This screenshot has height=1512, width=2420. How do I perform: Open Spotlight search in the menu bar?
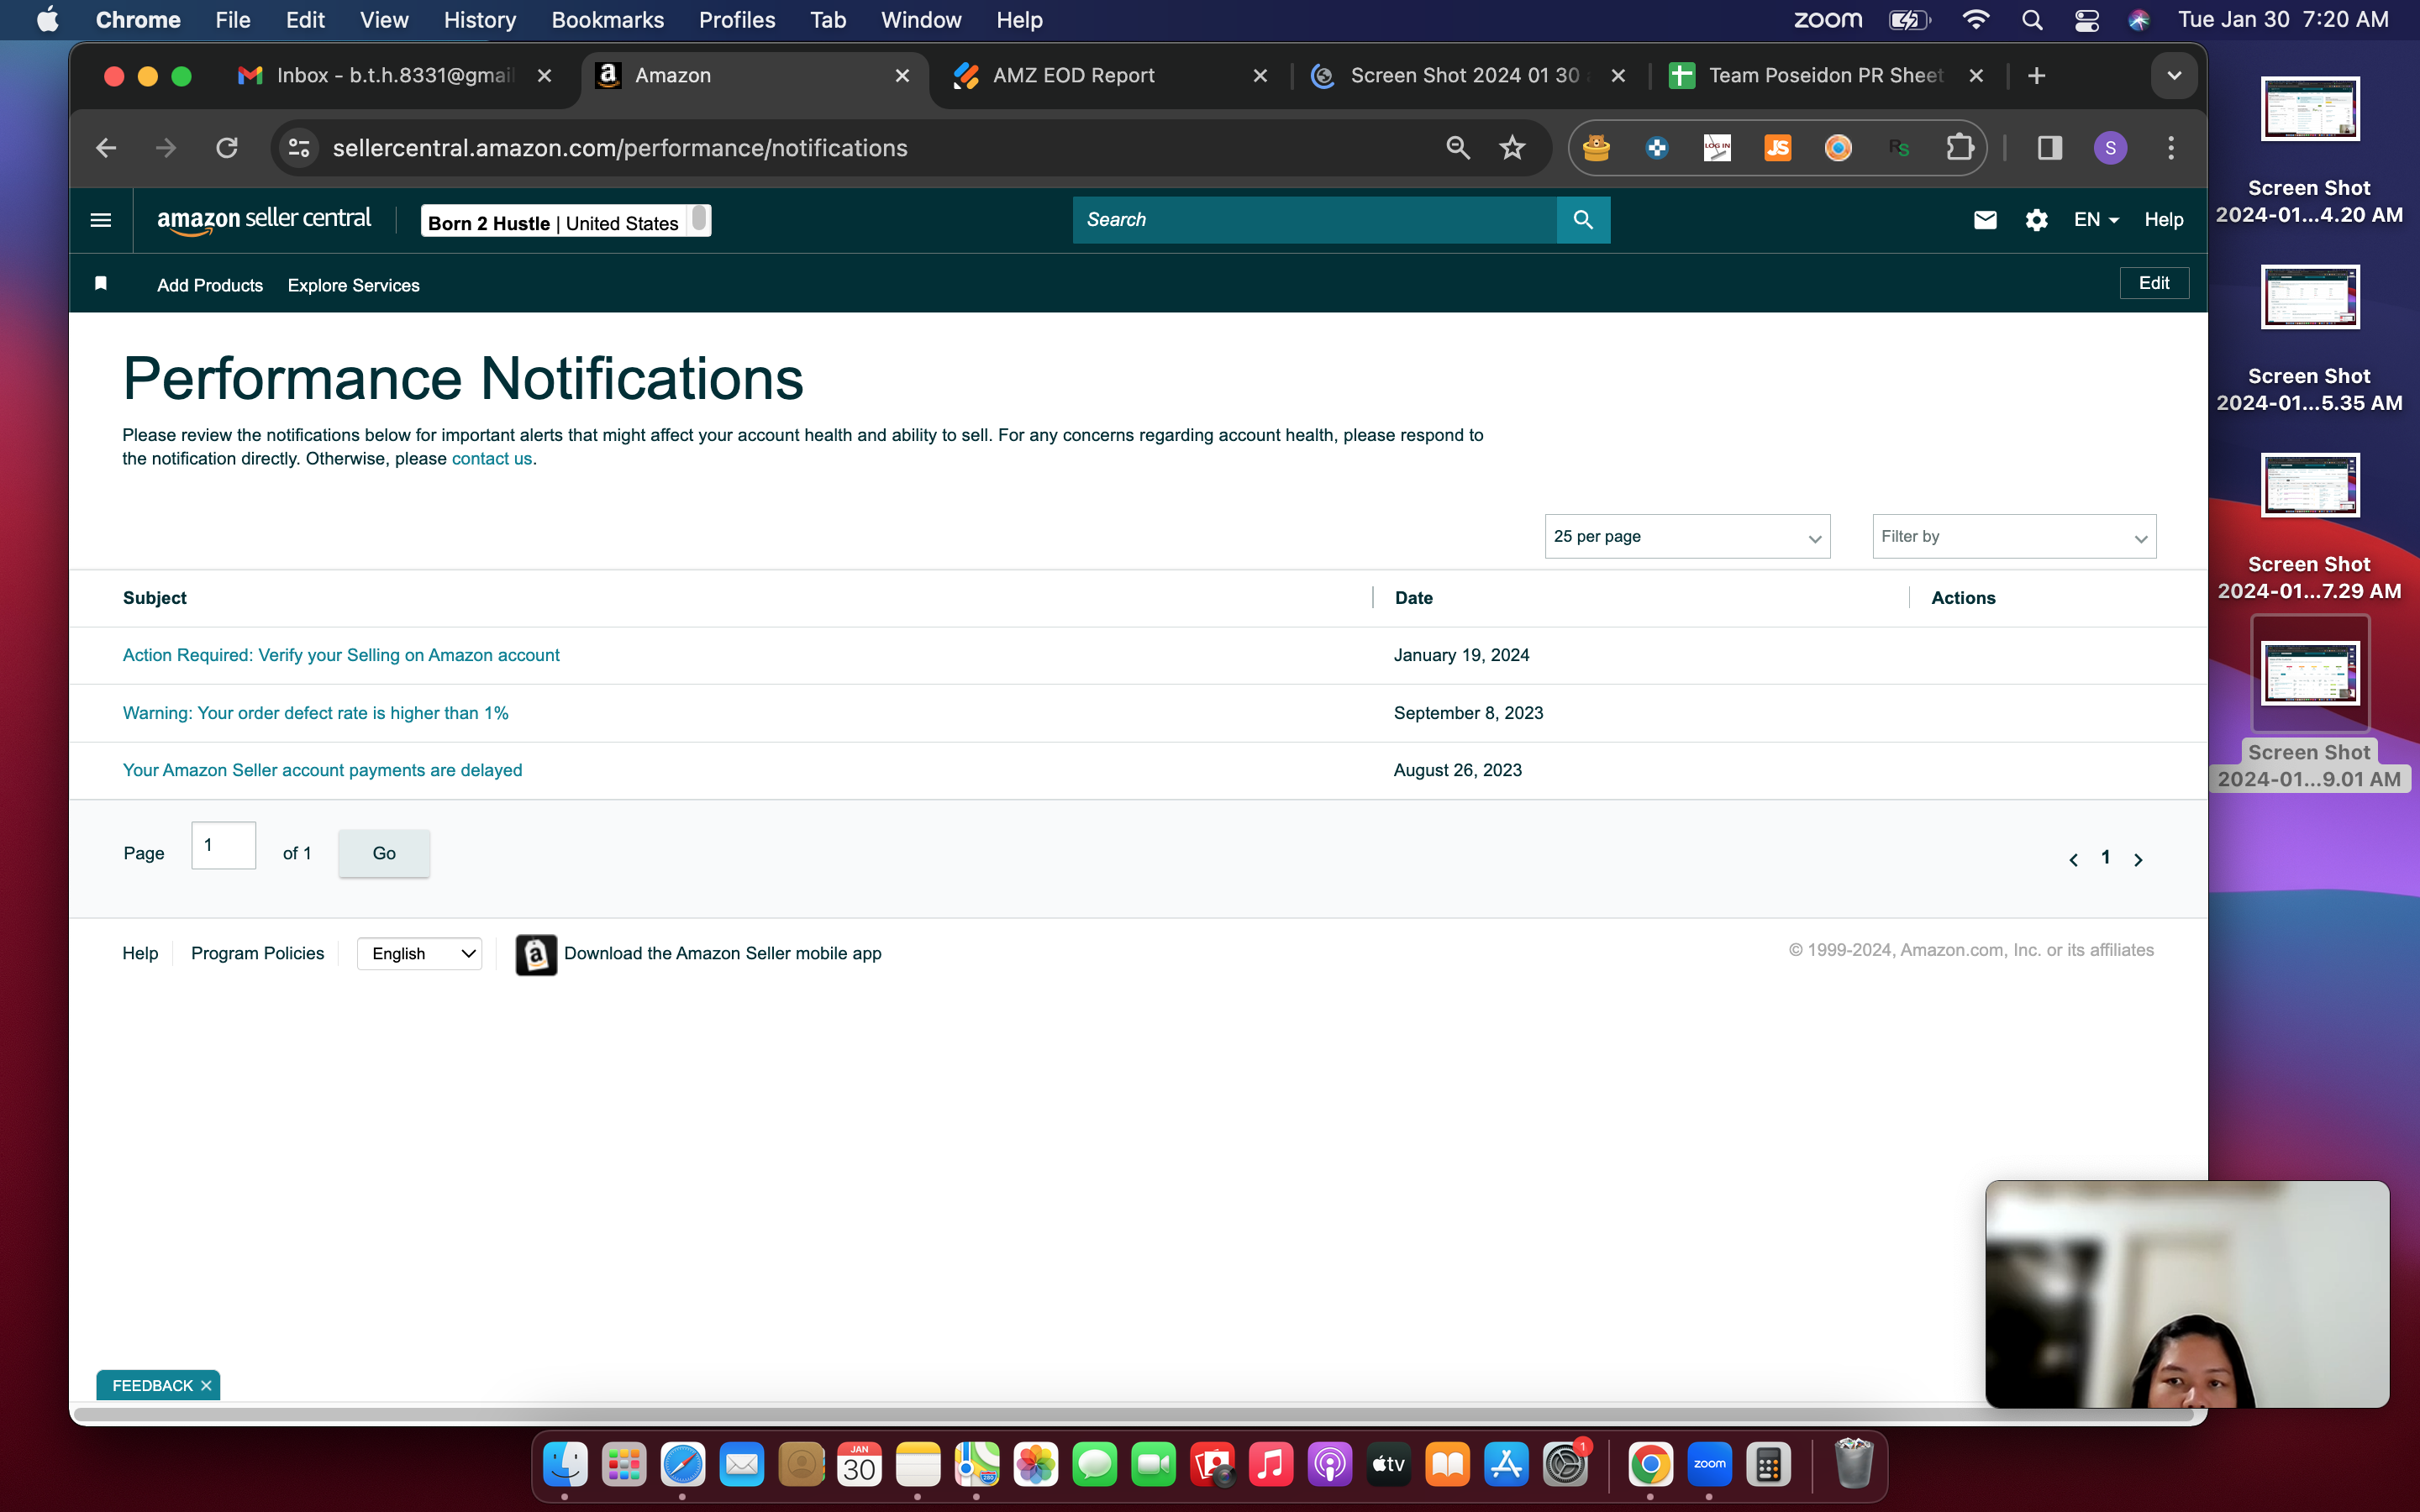(x=2031, y=20)
